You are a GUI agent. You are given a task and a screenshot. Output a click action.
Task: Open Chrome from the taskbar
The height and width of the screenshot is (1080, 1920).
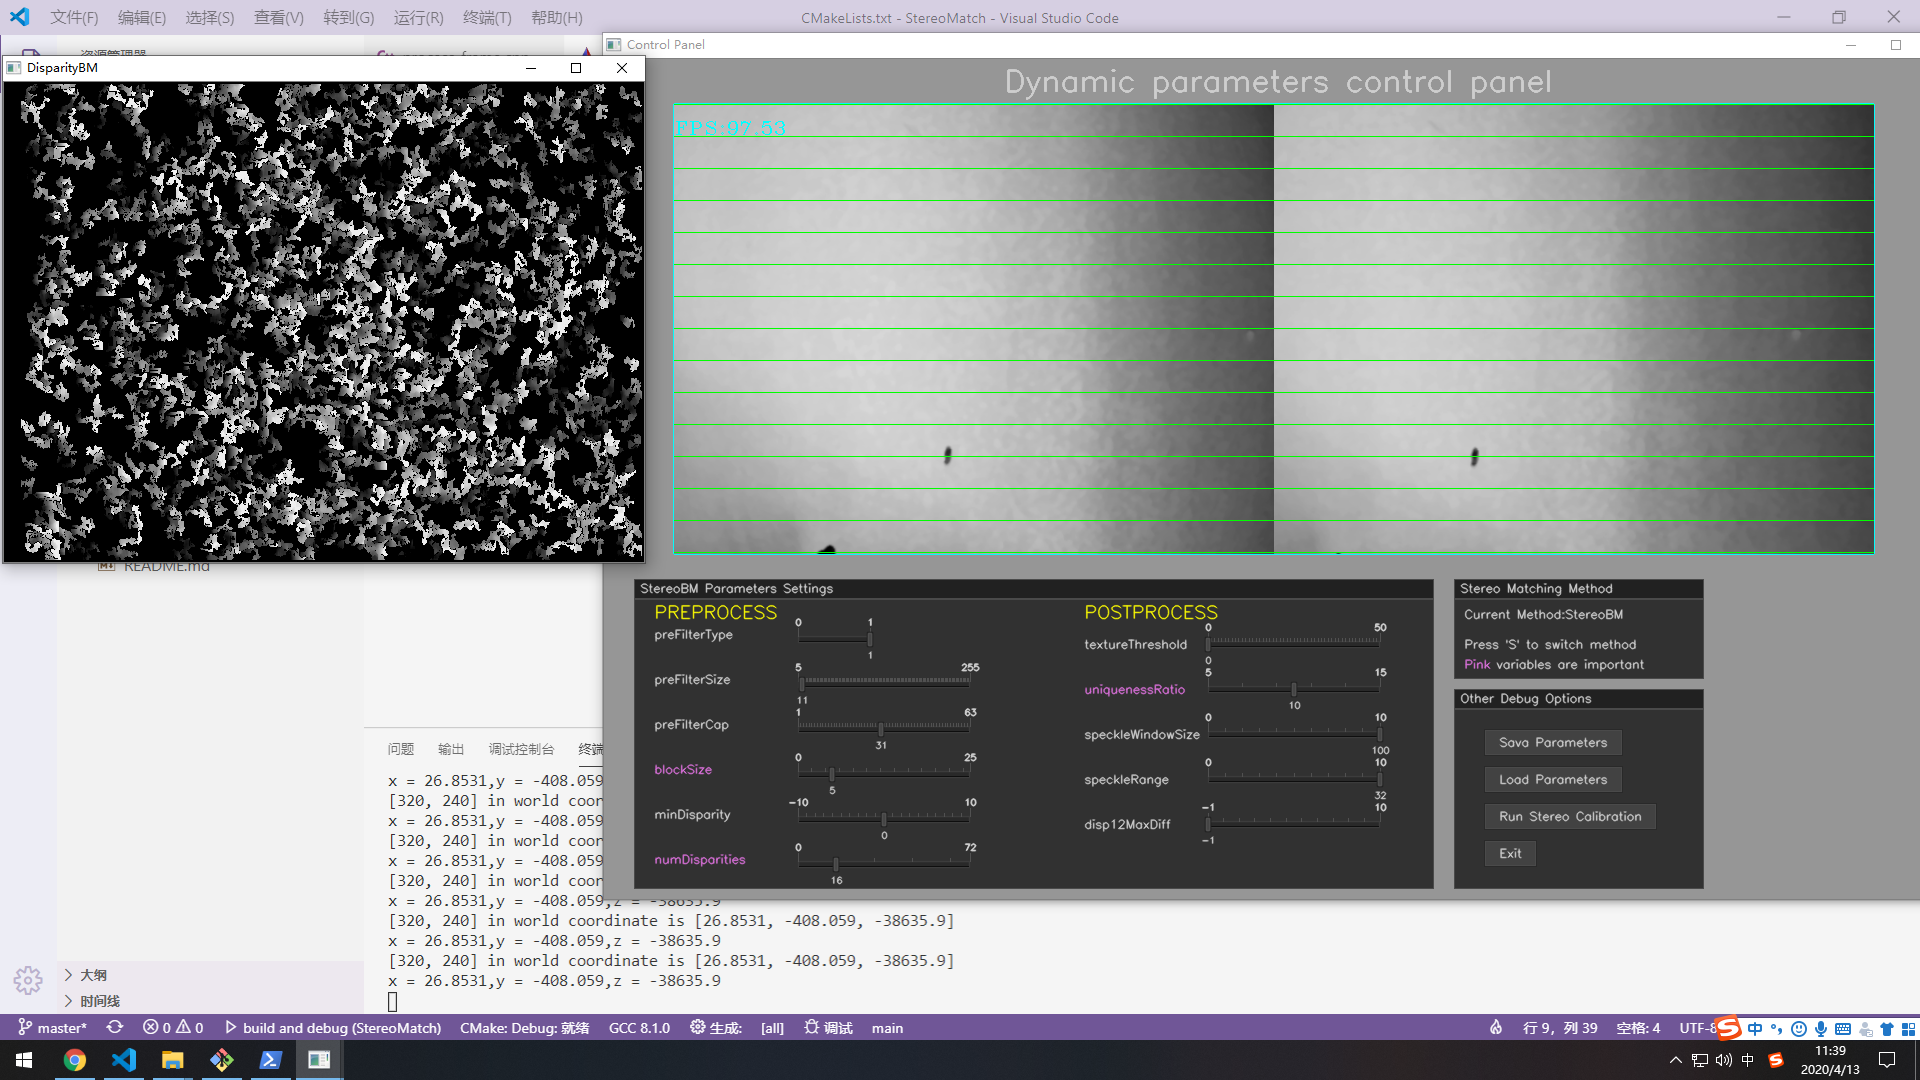[75, 1060]
